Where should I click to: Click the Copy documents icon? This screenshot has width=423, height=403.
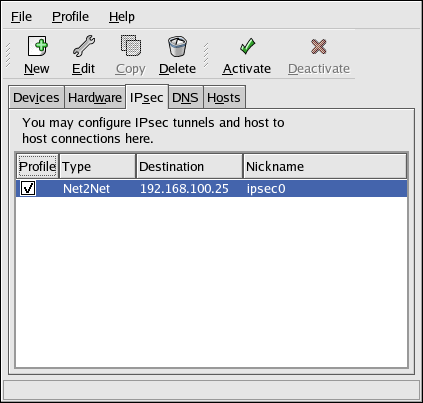tap(131, 46)
